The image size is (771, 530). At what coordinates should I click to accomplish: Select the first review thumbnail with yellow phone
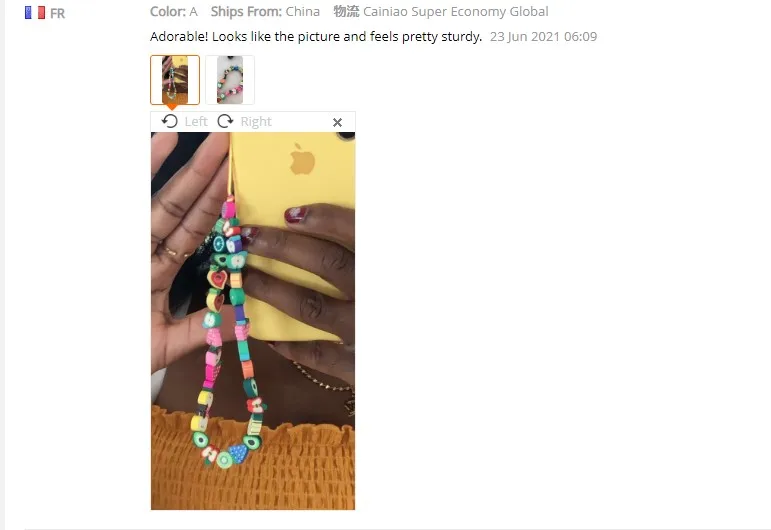point(175,80)
